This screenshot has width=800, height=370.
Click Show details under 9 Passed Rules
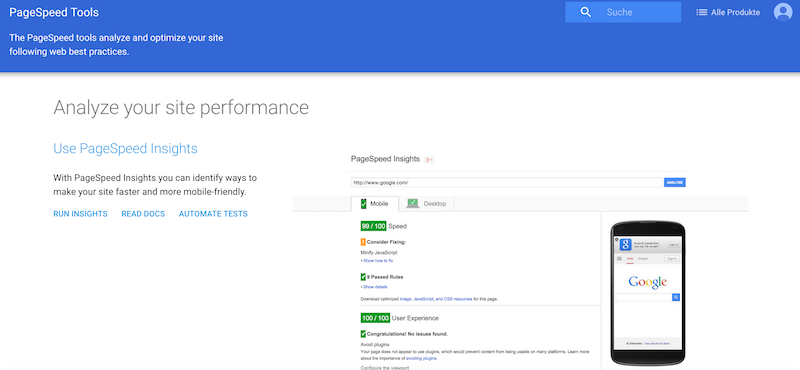(x=374, y=287)
